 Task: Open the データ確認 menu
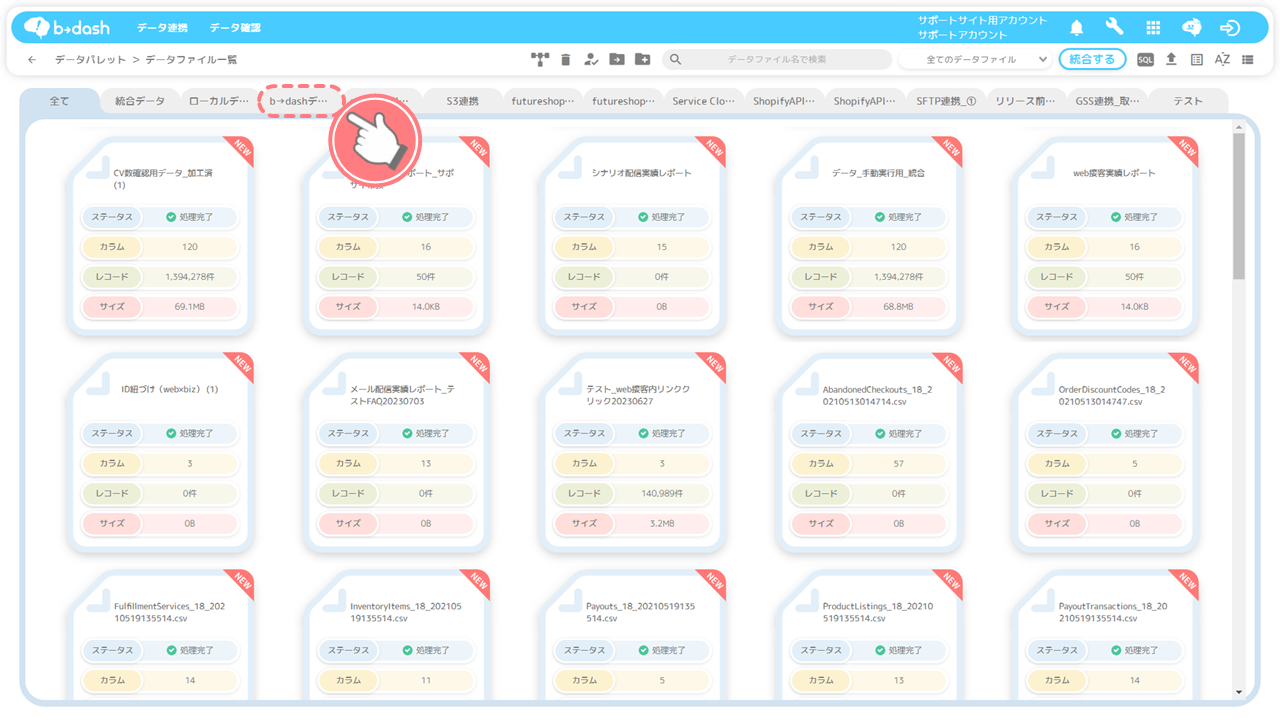pyautogui.click(x=235, y=28)
